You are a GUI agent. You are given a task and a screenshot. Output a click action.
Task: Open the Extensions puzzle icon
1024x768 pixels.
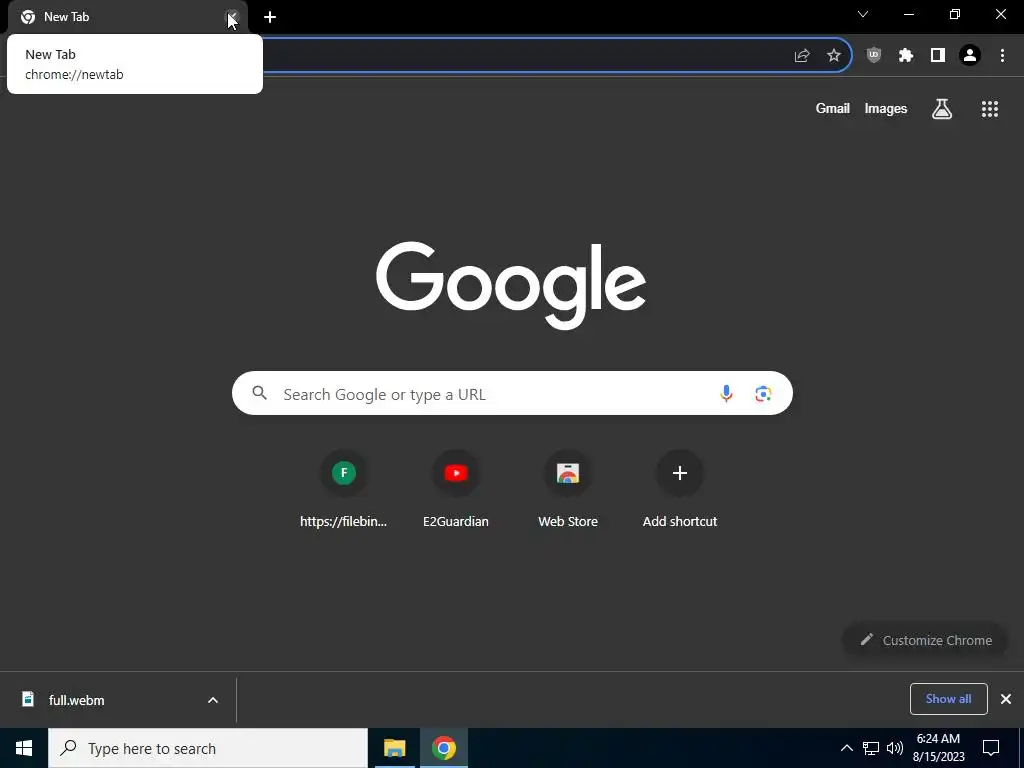906,56
